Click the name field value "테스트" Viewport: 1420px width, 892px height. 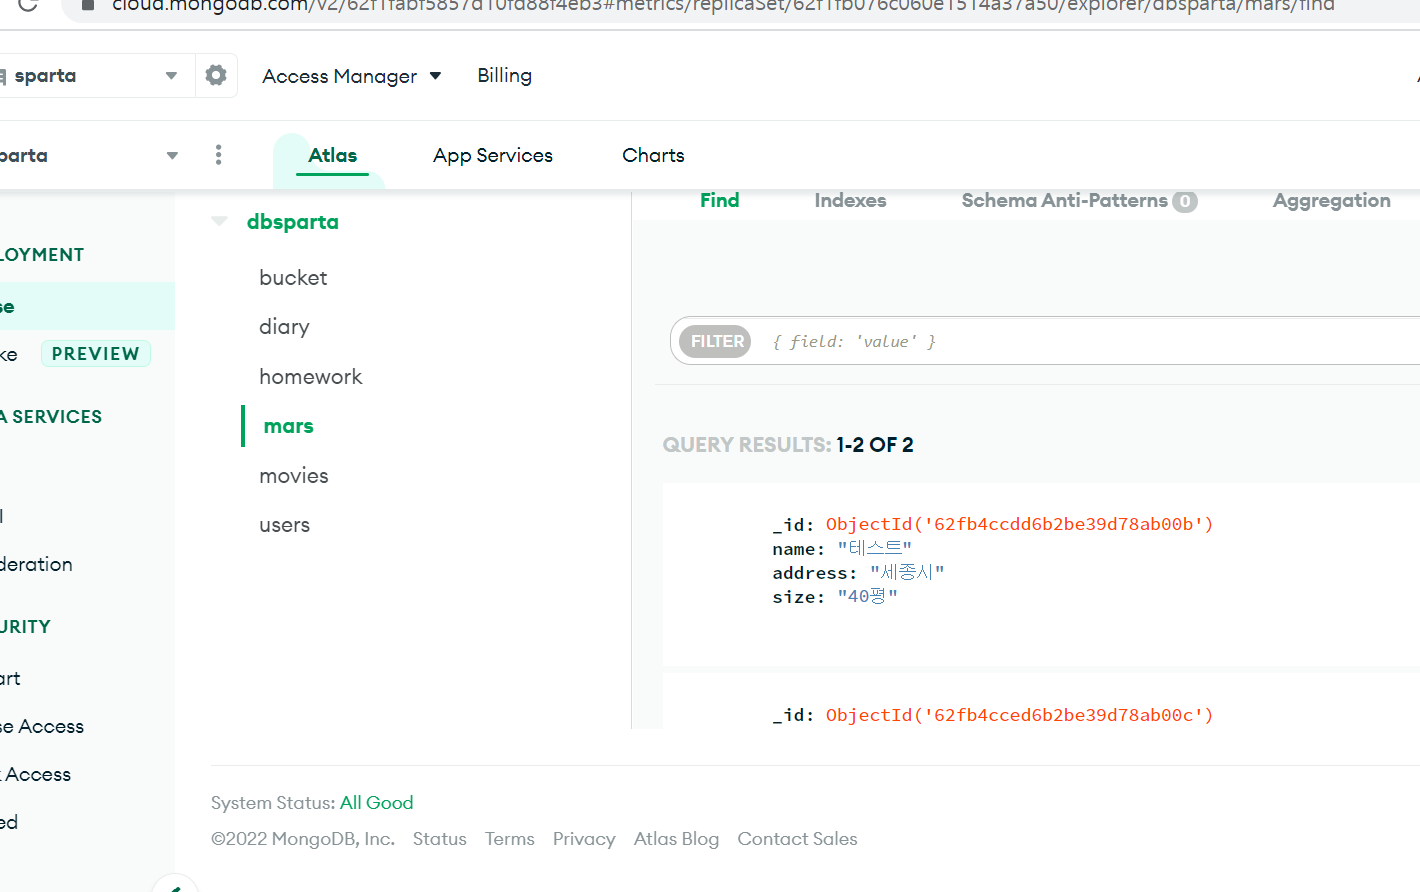(x=874, y=549)
